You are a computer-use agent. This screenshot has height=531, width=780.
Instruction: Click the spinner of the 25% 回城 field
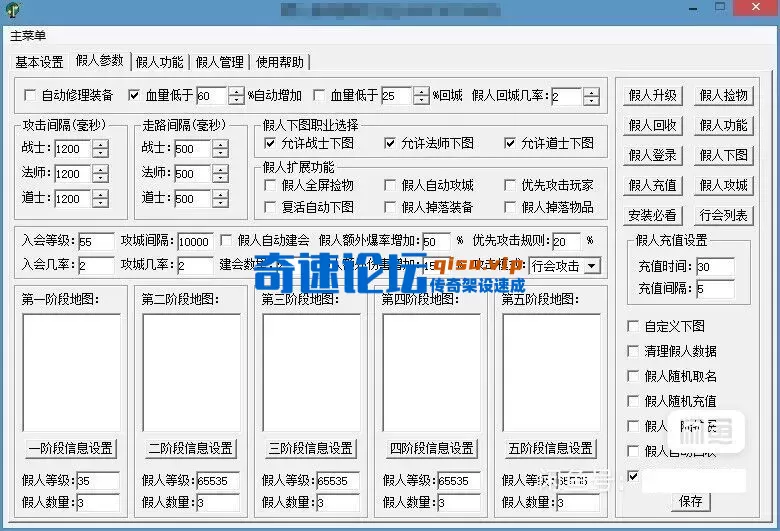421,96
